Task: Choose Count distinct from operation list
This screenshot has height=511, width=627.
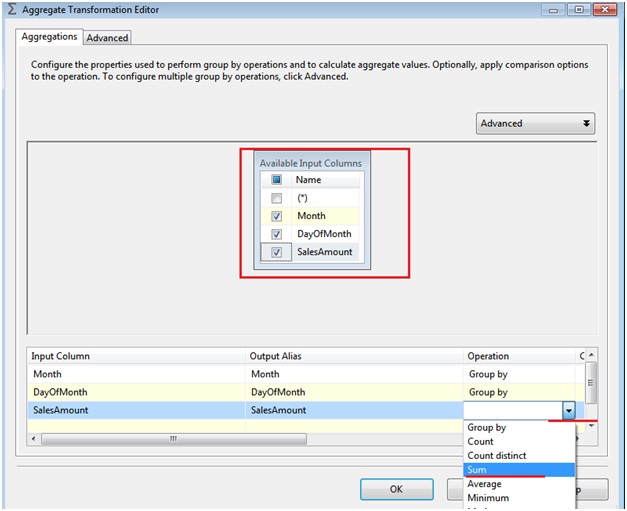Action: 519,455
